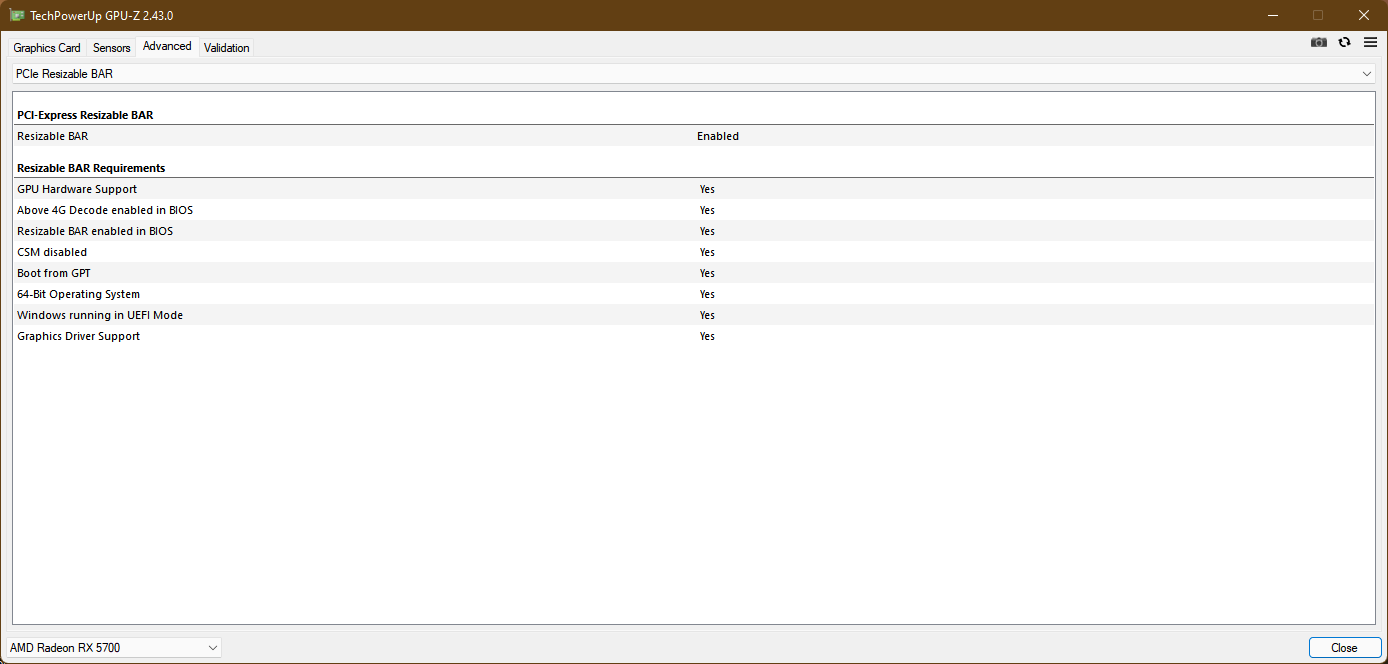
Task: Click the CSM disabled row
Action: 694,252
